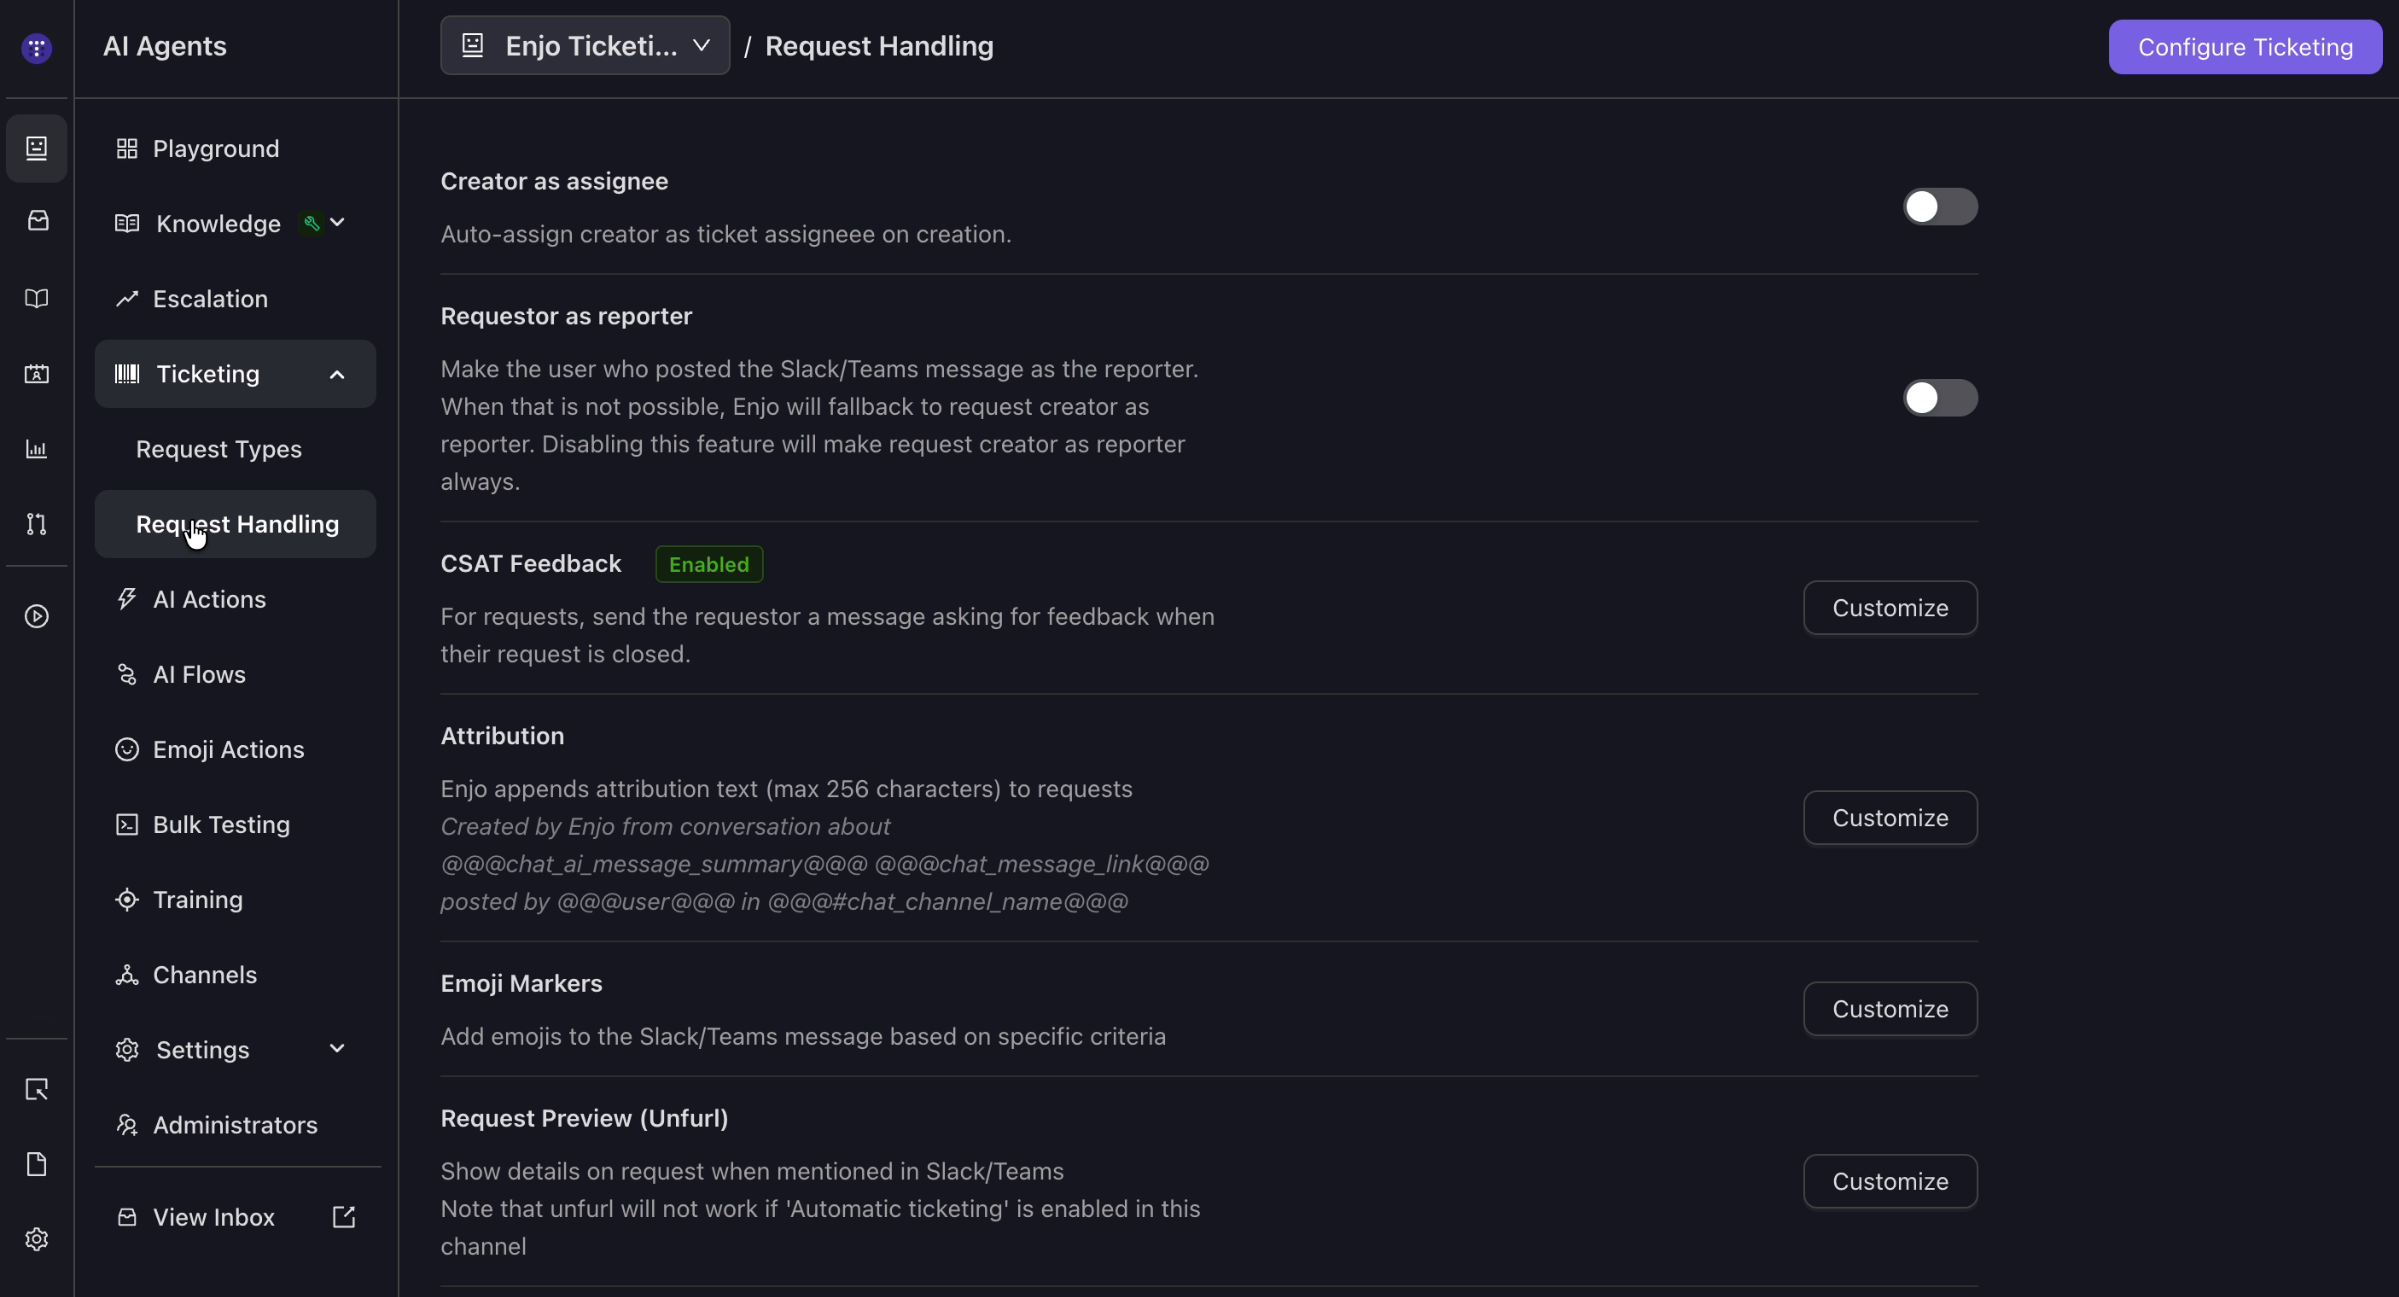Toggle the Requestor as reporter switch
This screenshot has width=2399, height=1297.
point(1940,398)
